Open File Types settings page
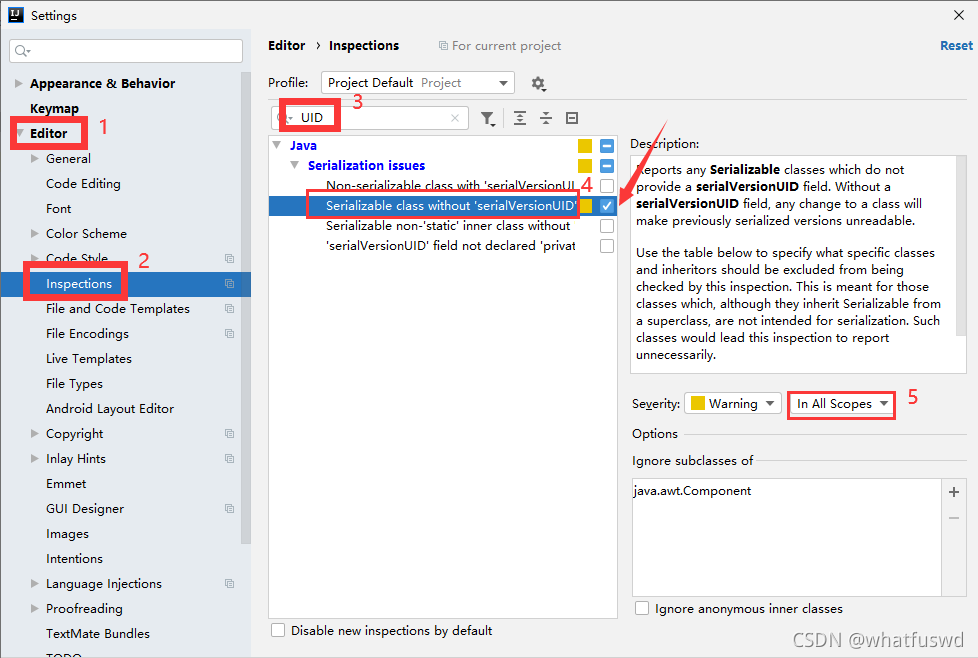 point(74,384)
